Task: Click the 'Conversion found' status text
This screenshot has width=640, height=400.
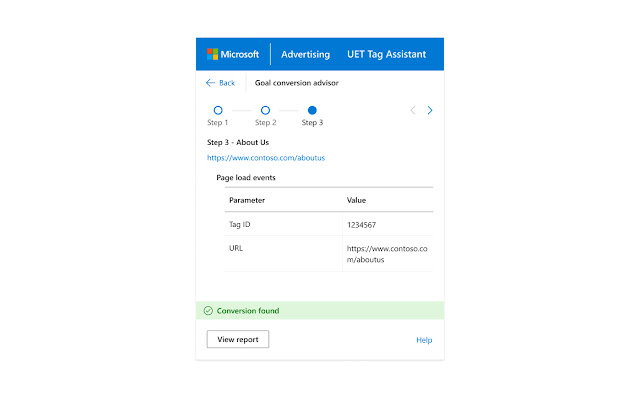Action: click(x=248, y=311)
